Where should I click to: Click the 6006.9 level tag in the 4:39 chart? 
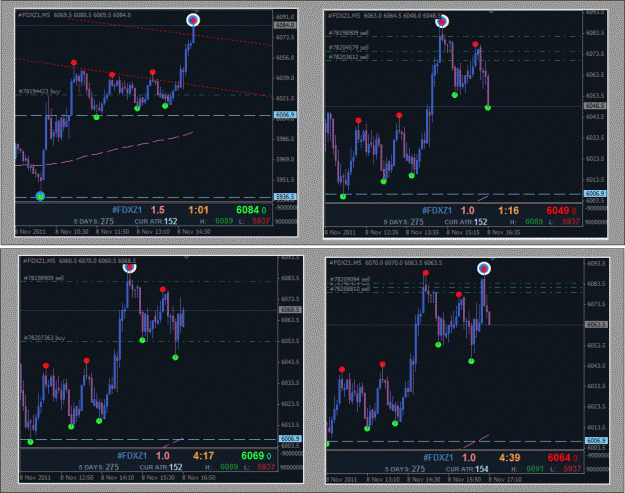(596, 440)
